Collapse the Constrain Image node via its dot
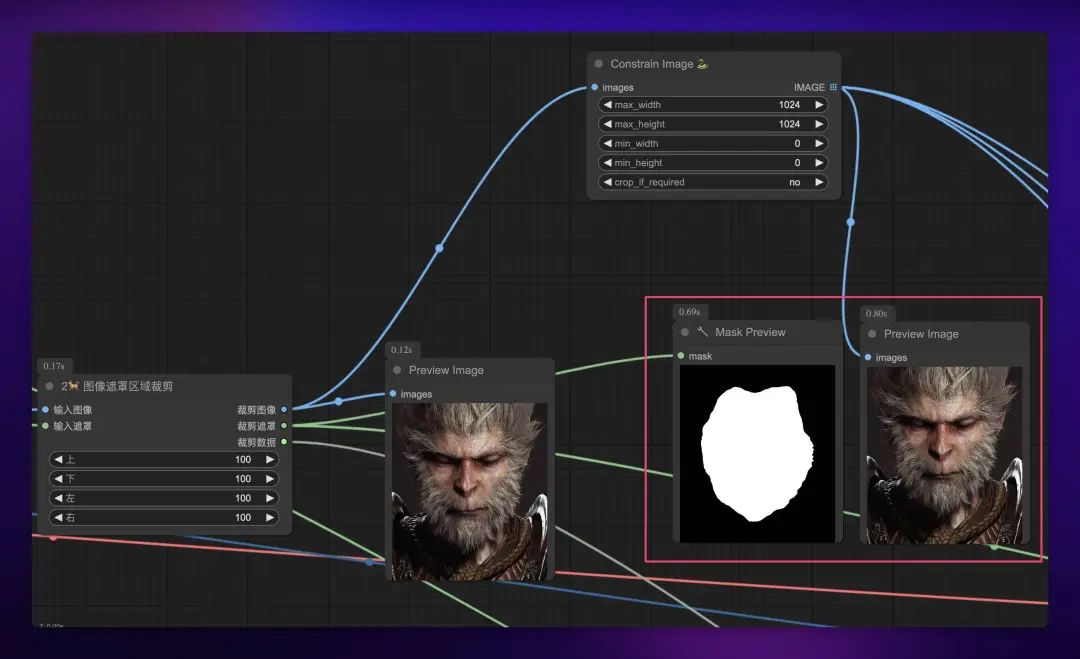1080x659 pixels. [x=599, y=64]
